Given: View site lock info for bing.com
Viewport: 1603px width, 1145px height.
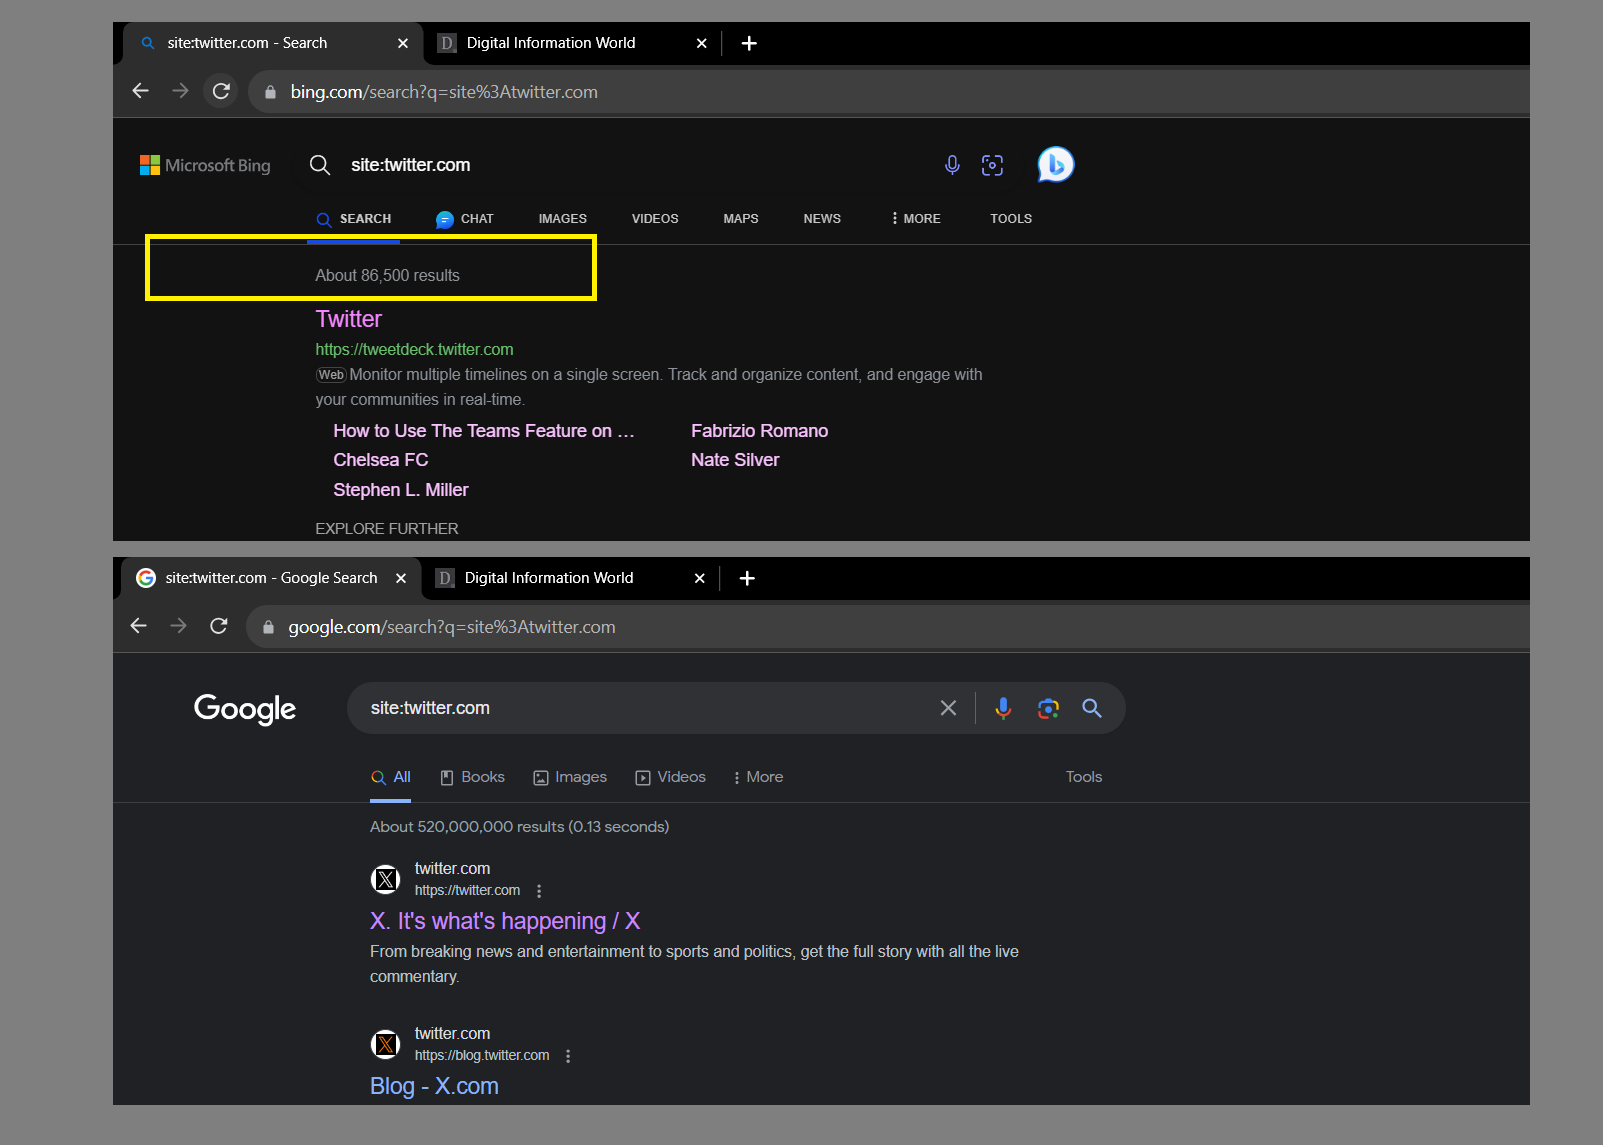Looking at the screenshot, I should (270, 92).
